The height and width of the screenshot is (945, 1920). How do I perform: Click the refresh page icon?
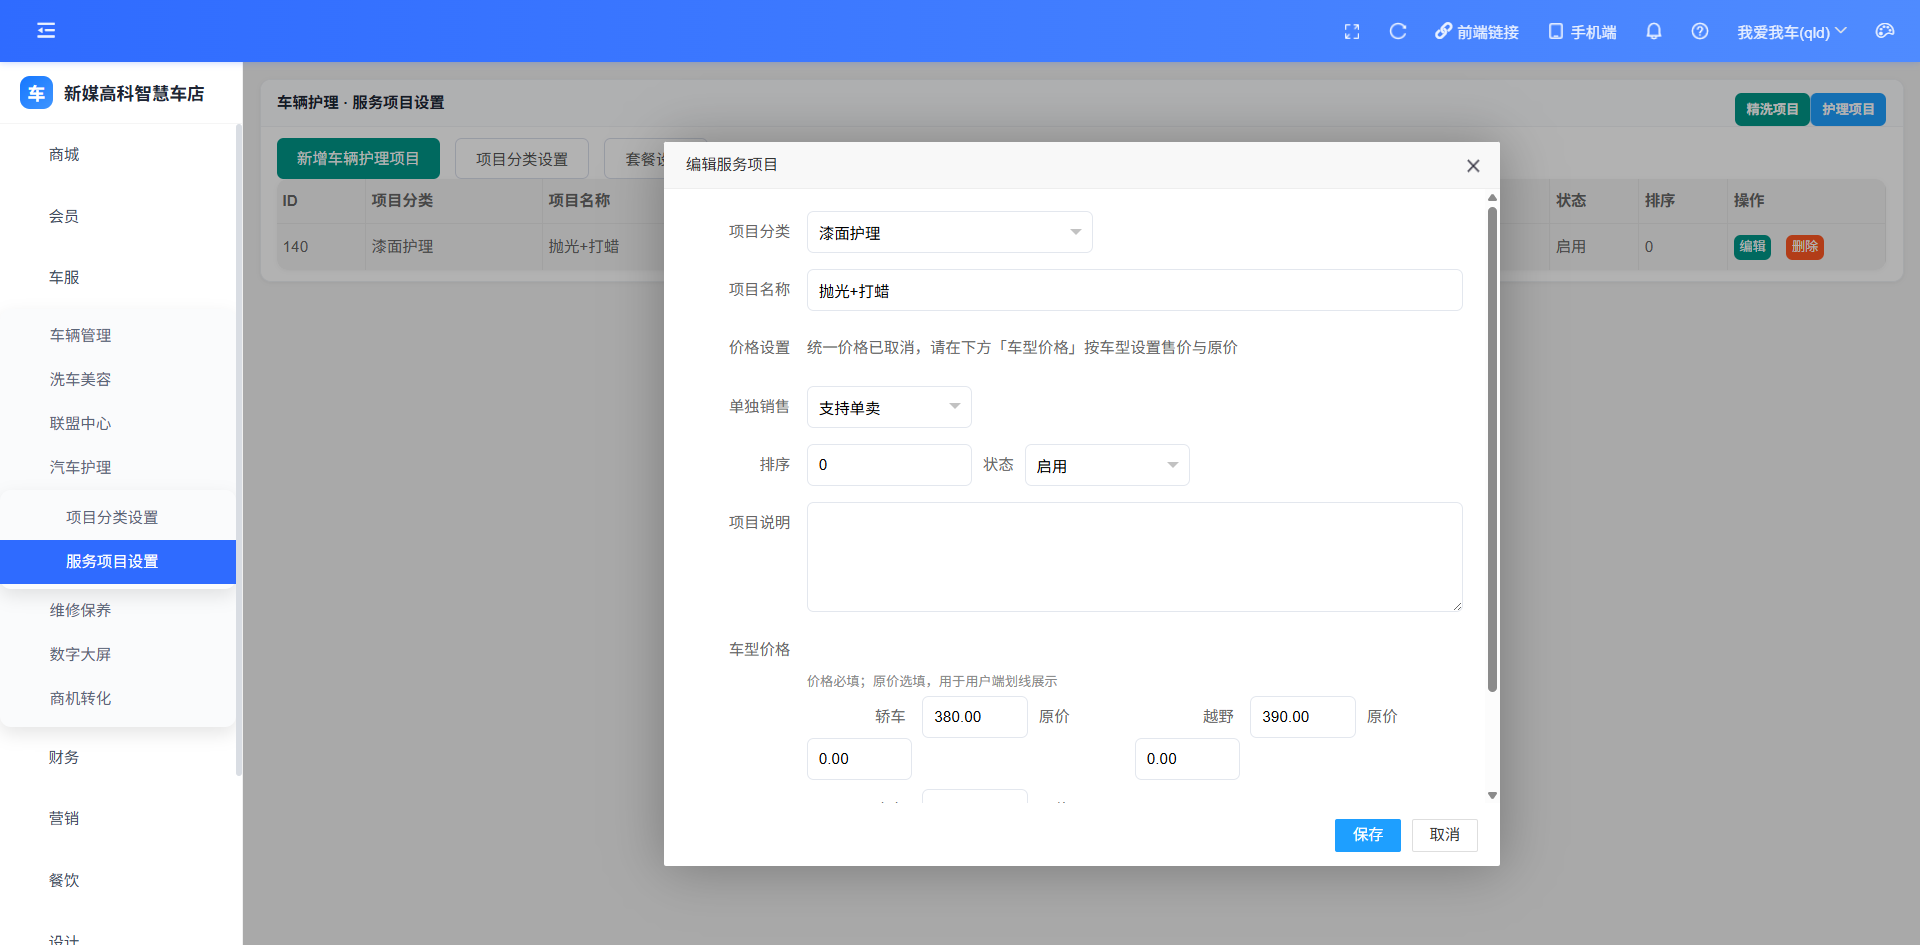coord(1398,32)
